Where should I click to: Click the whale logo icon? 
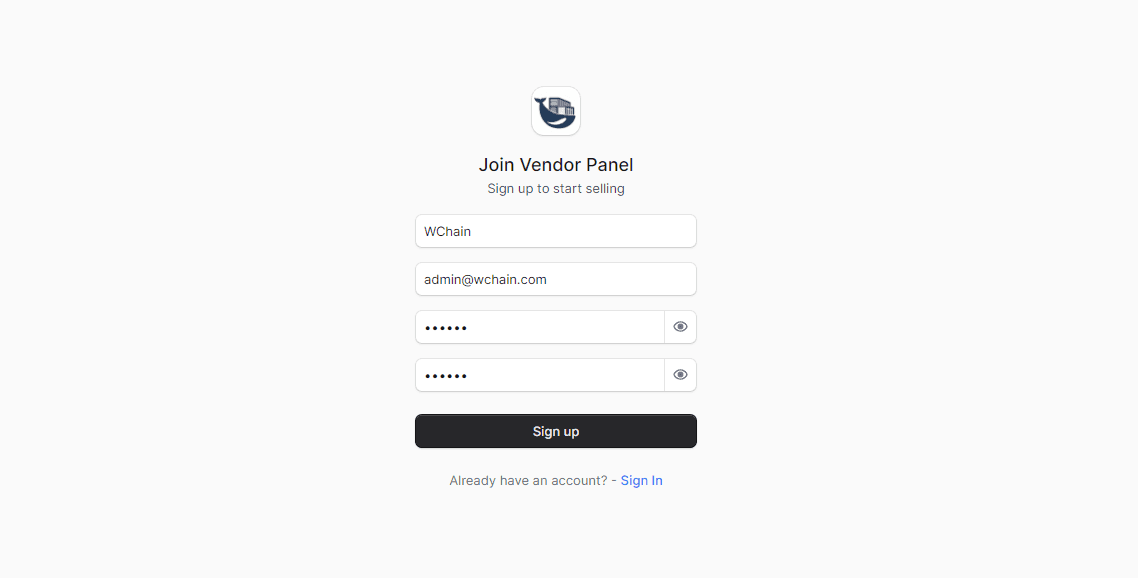pyautogui.click(x=556, y=111)
